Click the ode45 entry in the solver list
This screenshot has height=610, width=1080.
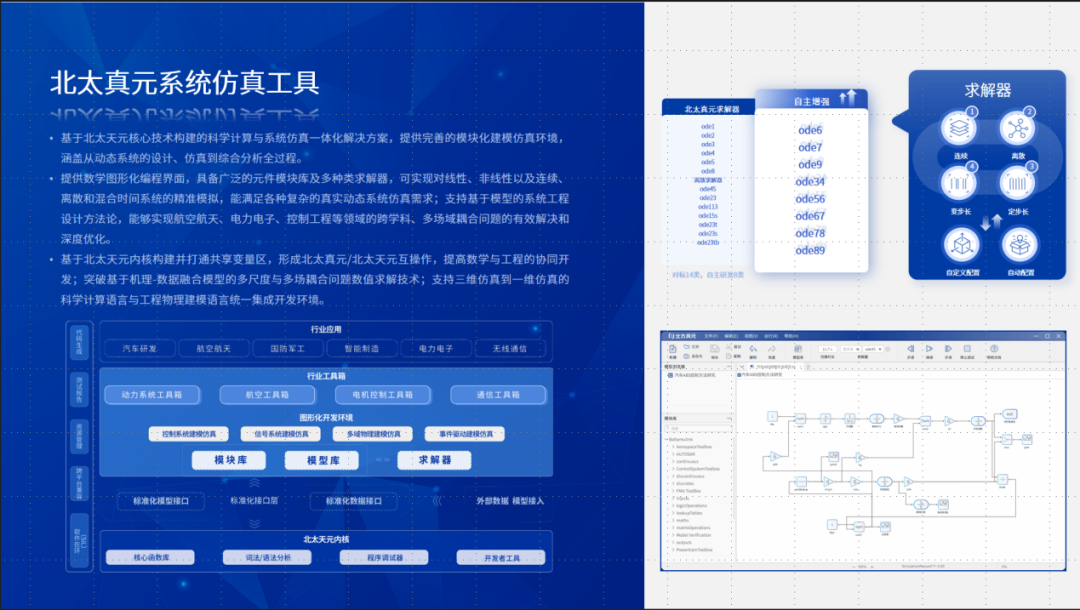coord(708,189)
